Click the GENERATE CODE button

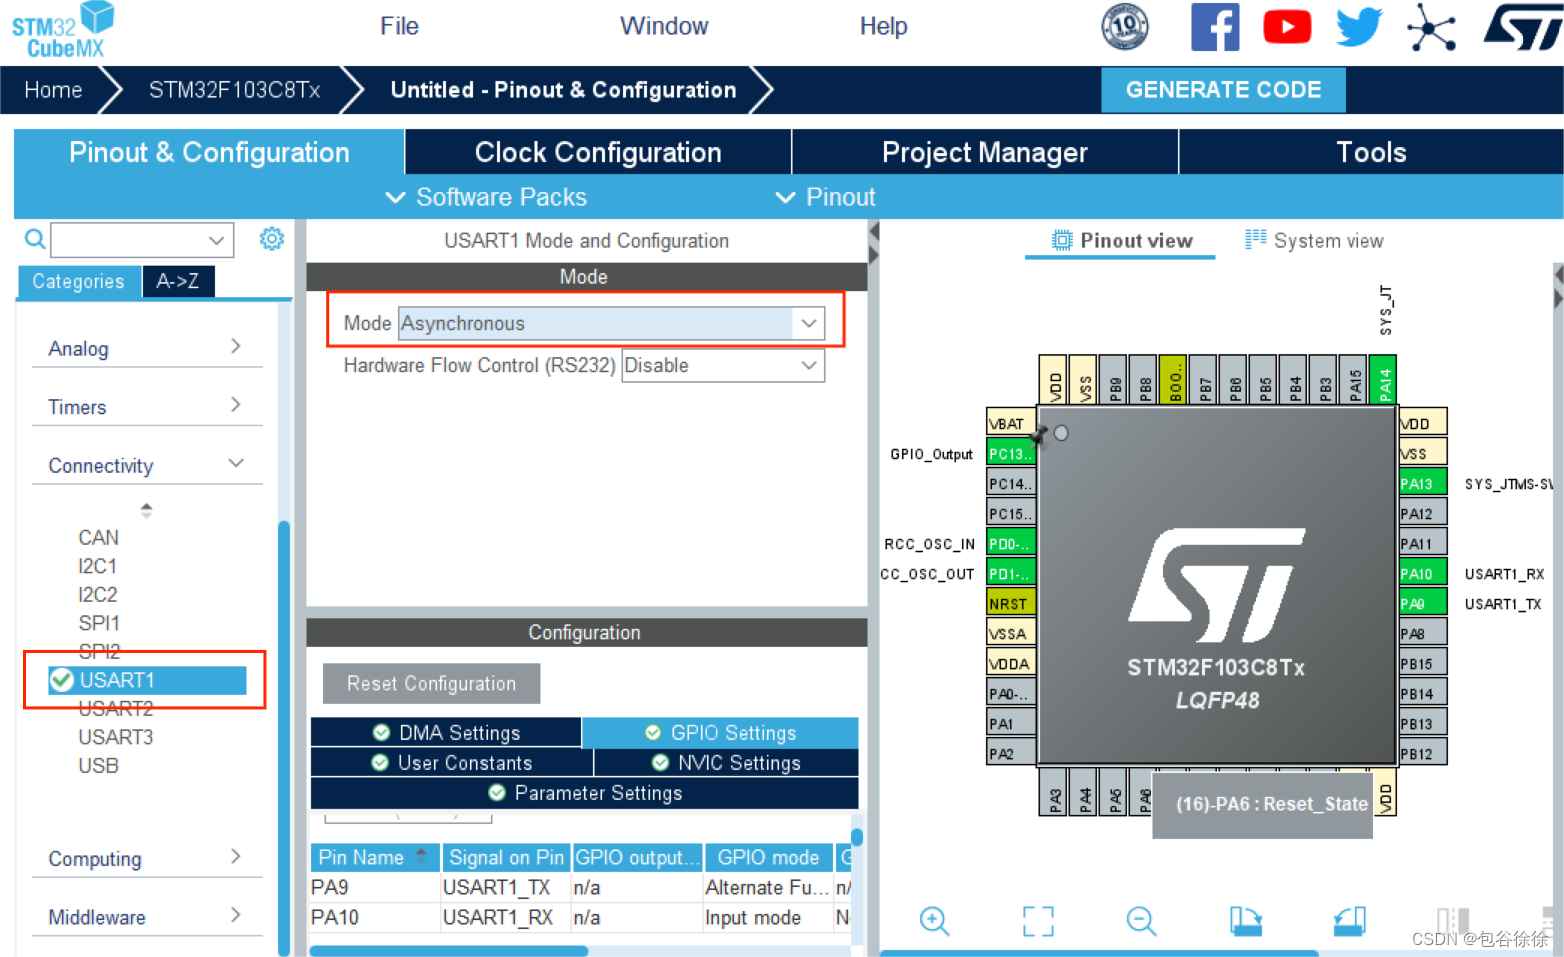(x=1223, y=90)
